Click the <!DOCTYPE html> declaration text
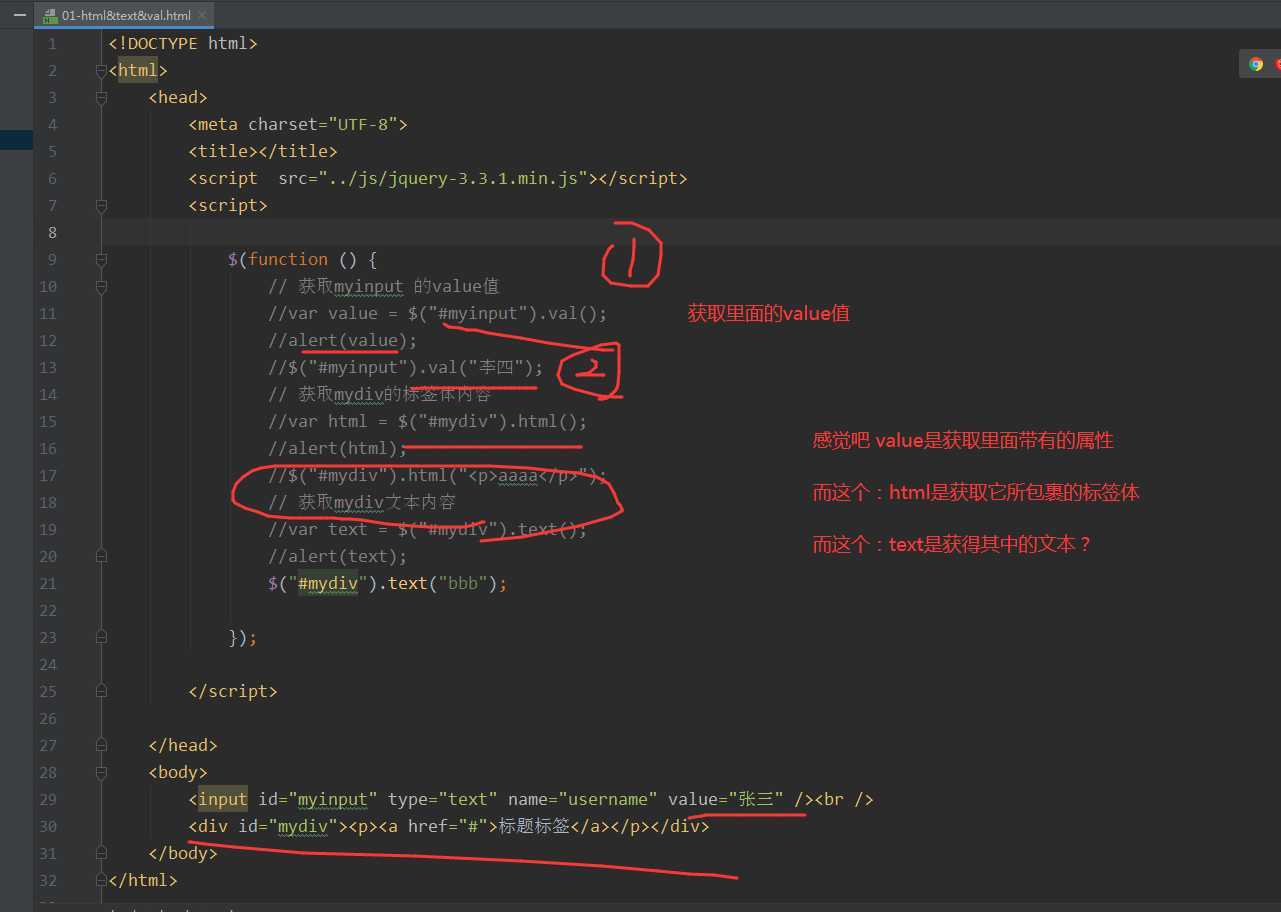Viewport: 1281px width, 912px height. (183, 43)
